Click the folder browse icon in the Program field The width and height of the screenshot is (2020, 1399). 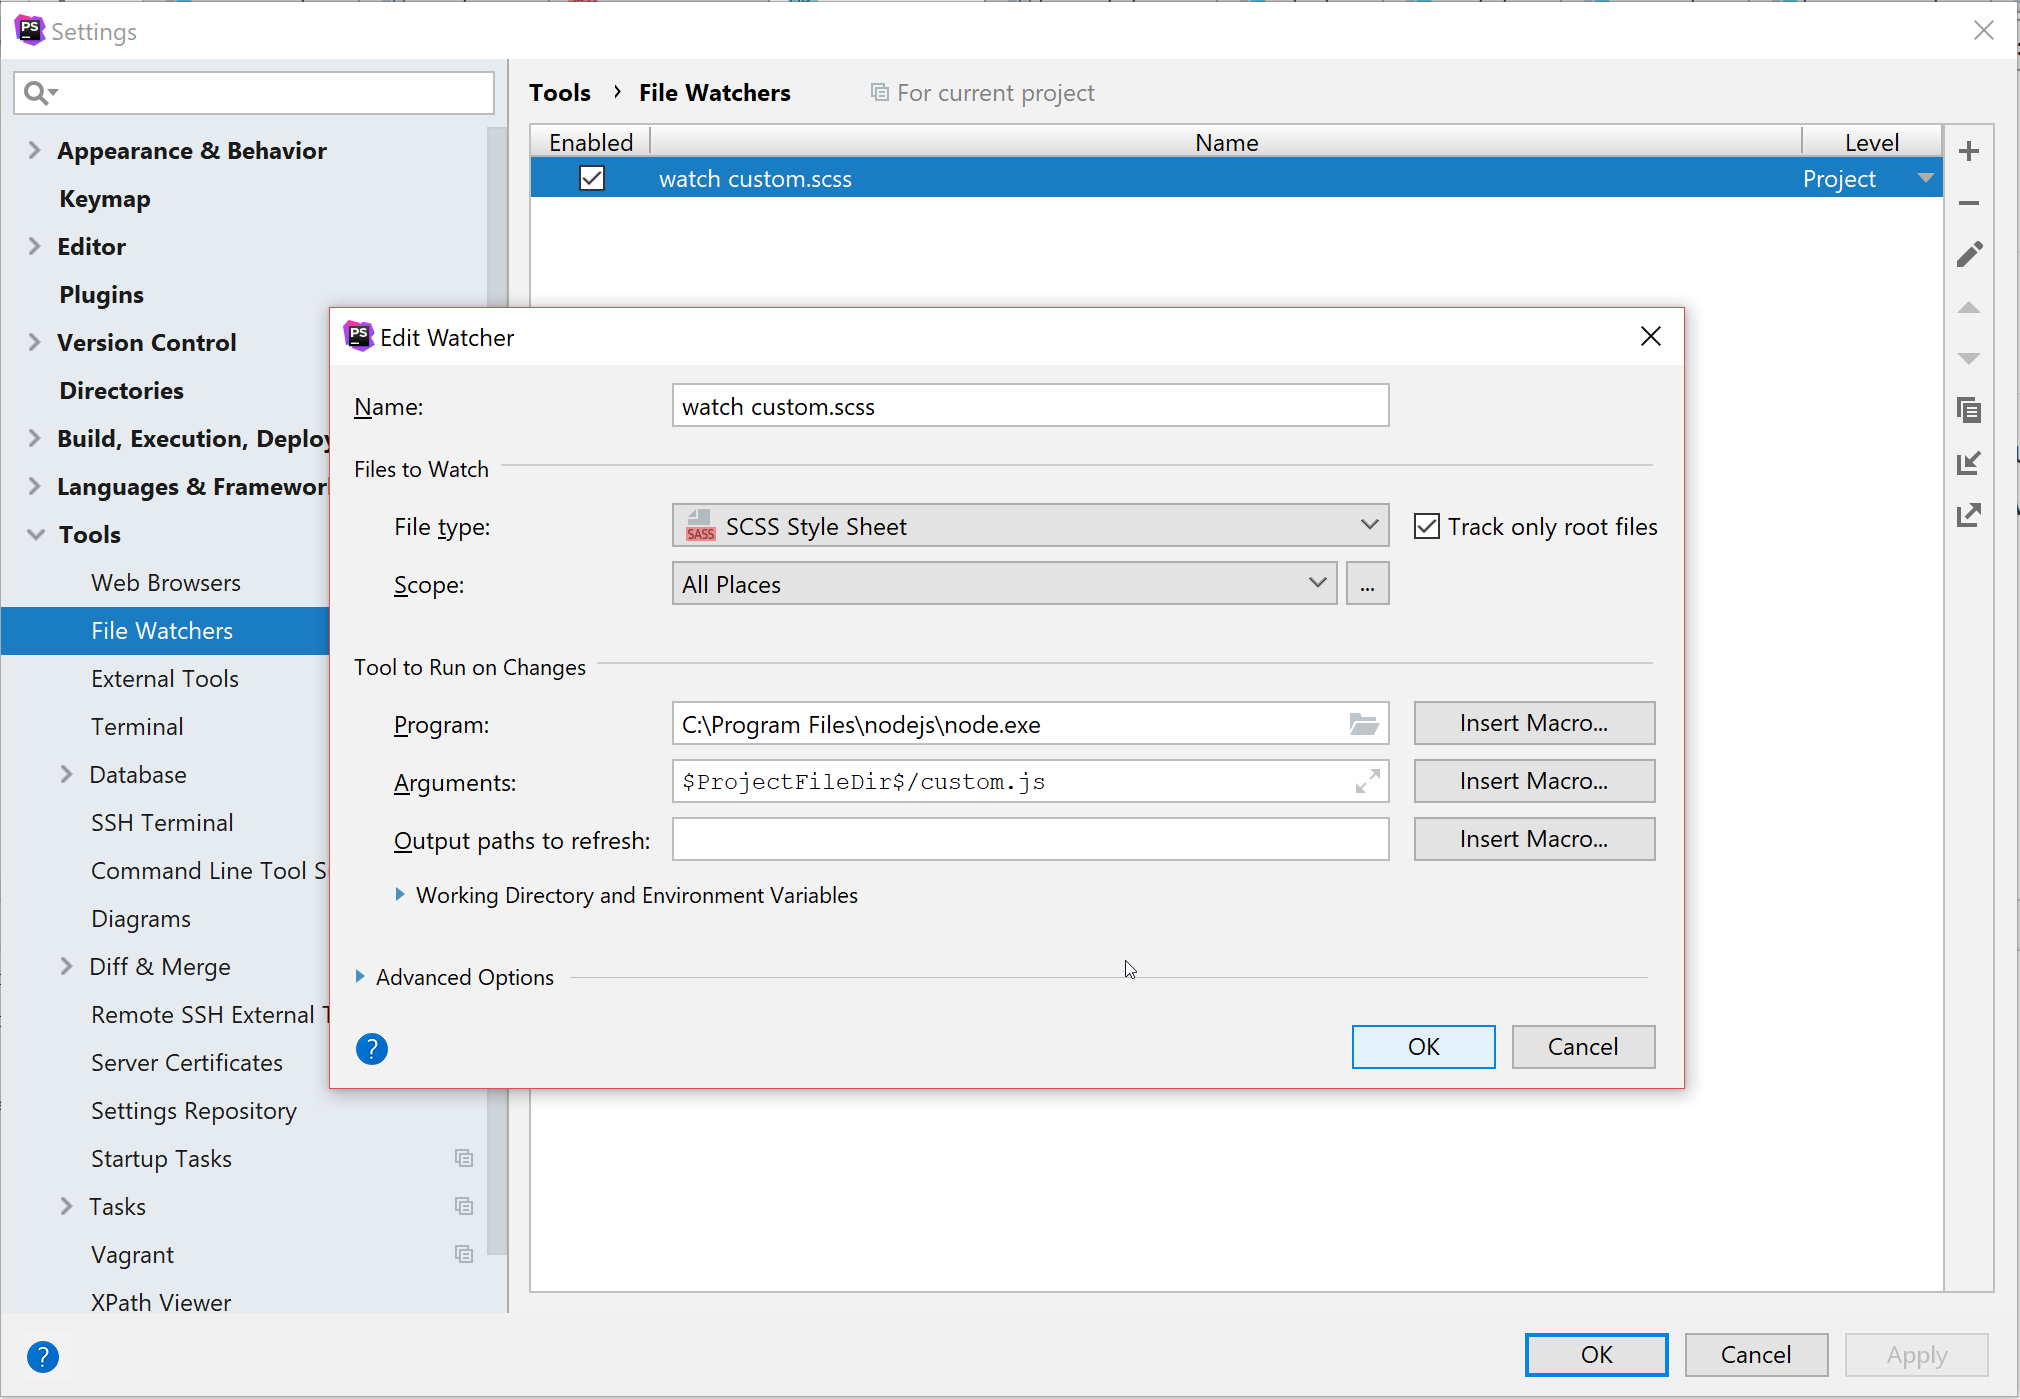point(1363,724)
